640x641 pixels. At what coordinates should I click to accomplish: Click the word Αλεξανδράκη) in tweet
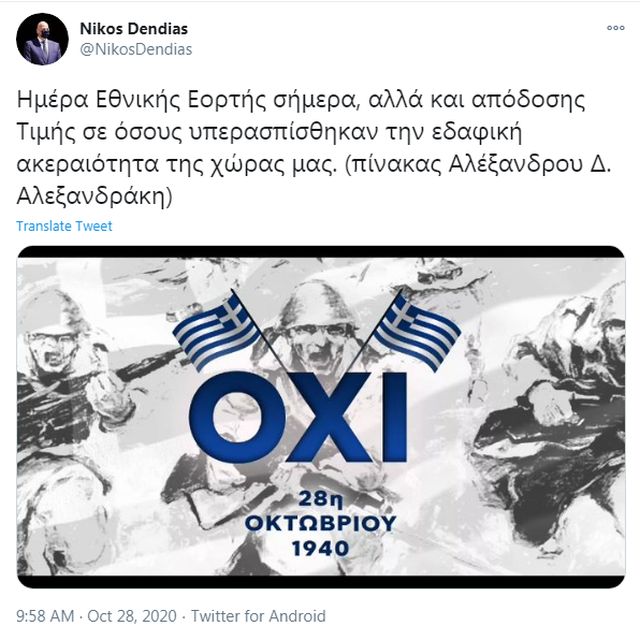(94, 197)
